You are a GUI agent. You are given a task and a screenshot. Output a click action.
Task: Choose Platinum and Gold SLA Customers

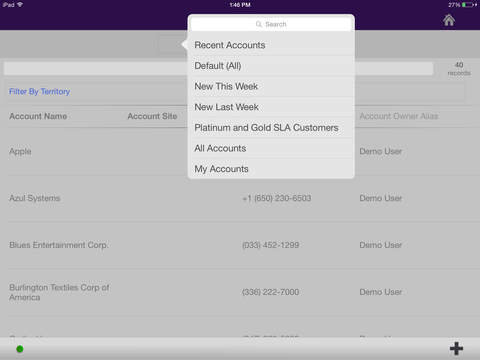pos(271,128)
